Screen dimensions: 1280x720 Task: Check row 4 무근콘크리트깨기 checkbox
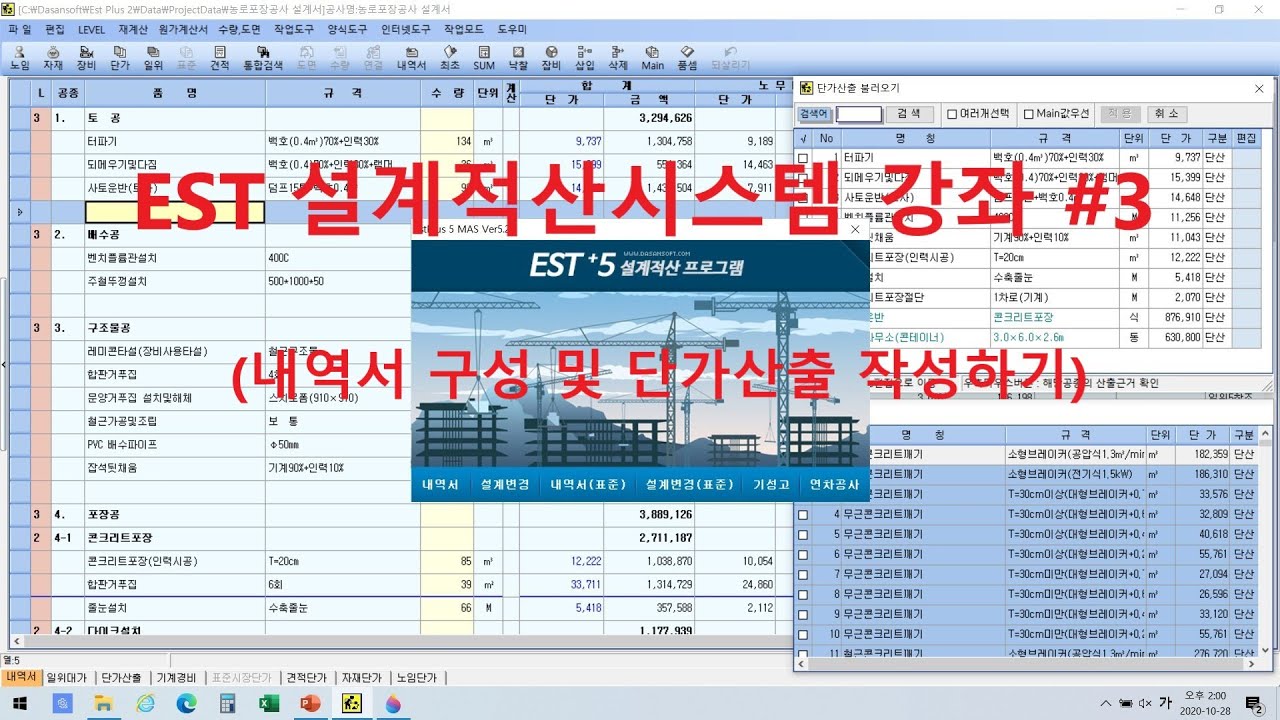click(x=802, y=514)
